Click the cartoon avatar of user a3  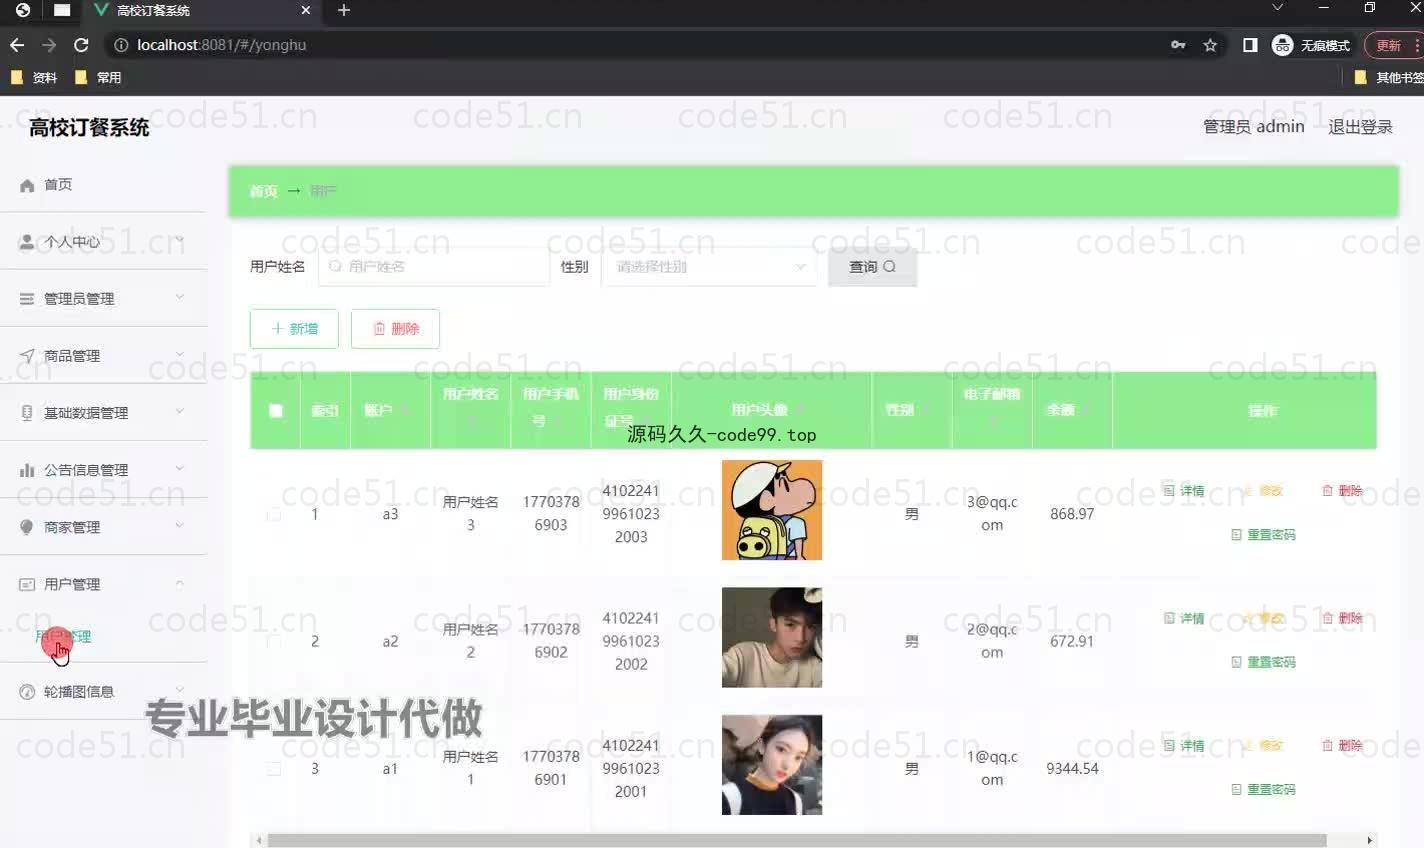point(772,510)
